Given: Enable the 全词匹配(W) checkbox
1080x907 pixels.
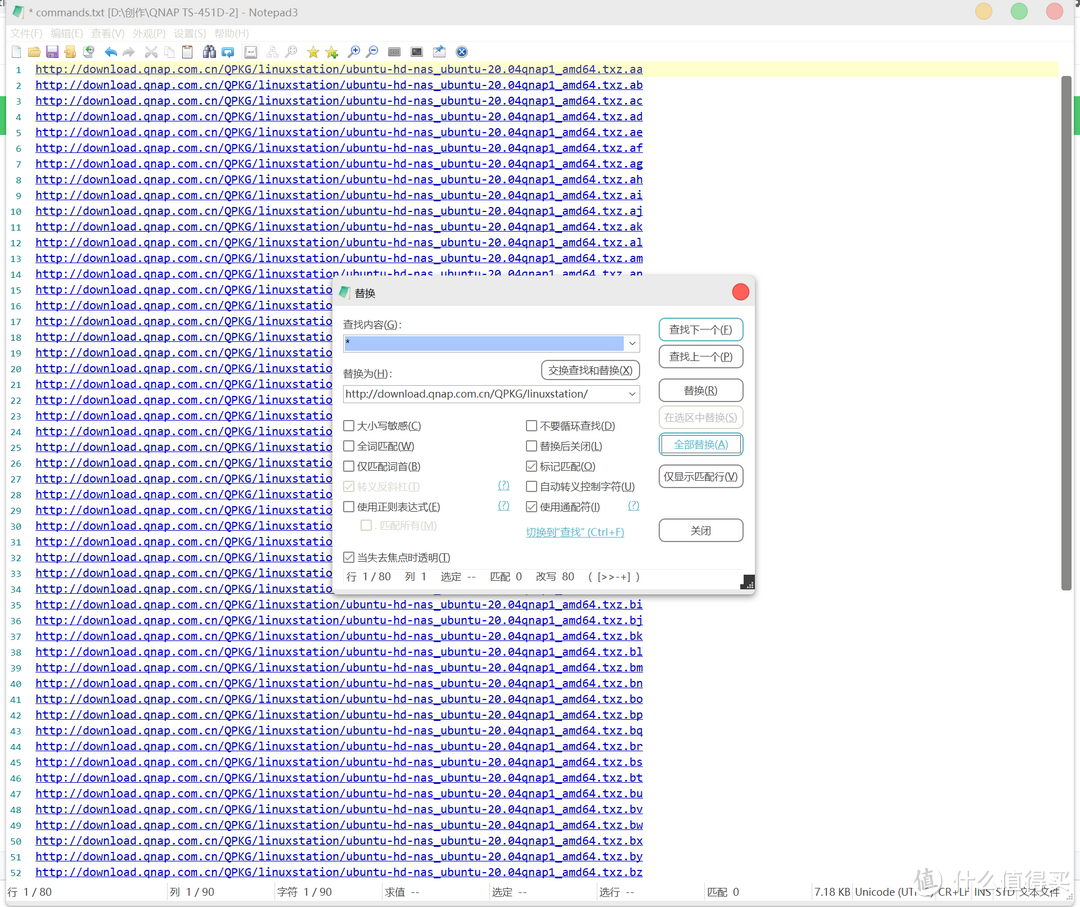Looking at the screenshot, I should pyautogui.click(x=349, y=446).
